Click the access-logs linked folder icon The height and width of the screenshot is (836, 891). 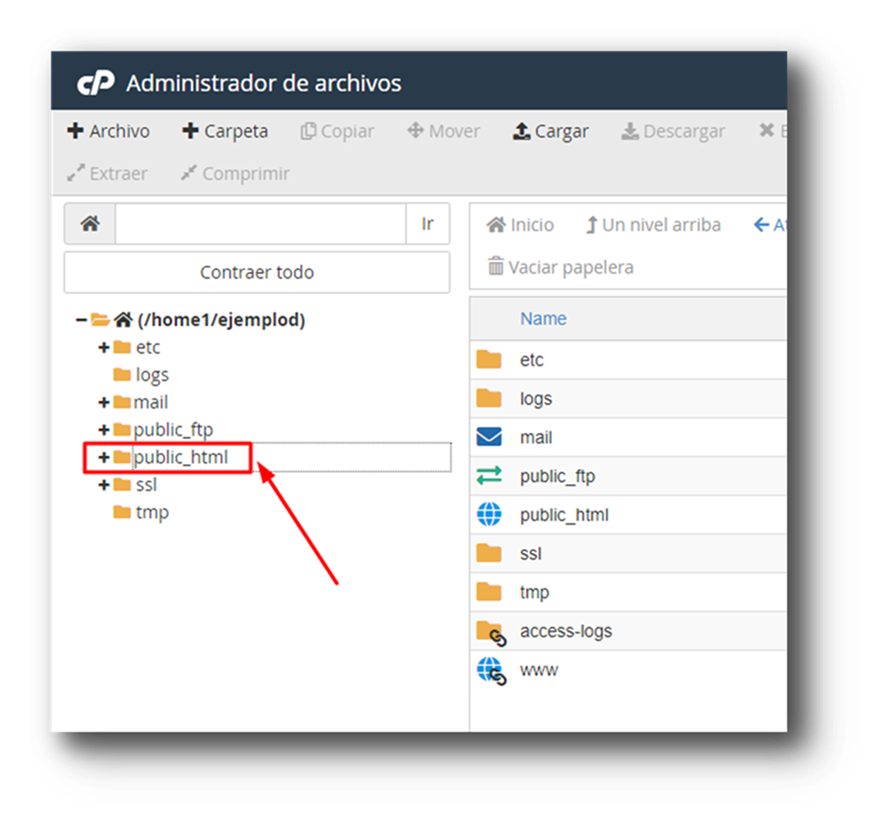[x=490, y=631]
